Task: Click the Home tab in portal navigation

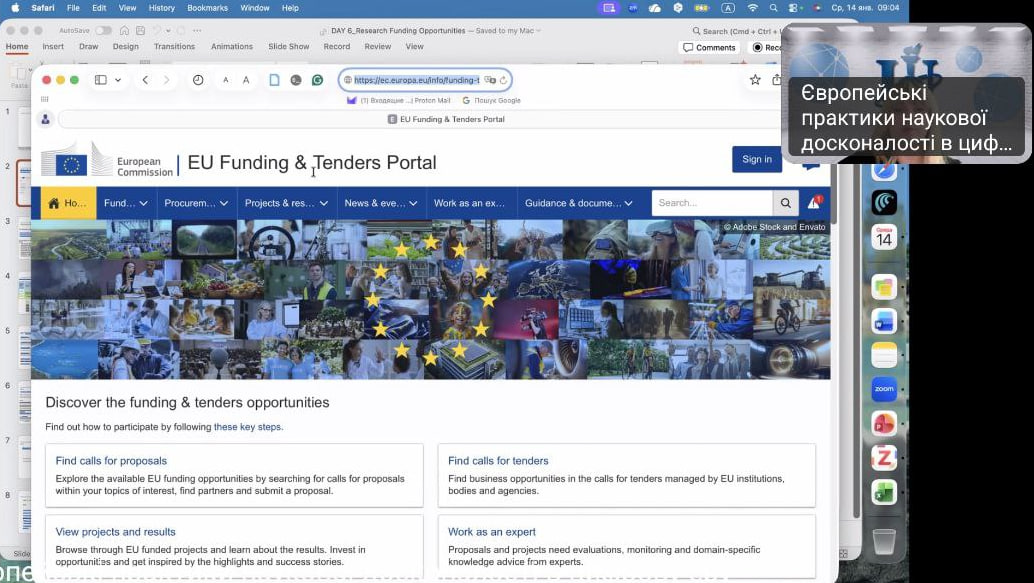Action: click(68, 203)
